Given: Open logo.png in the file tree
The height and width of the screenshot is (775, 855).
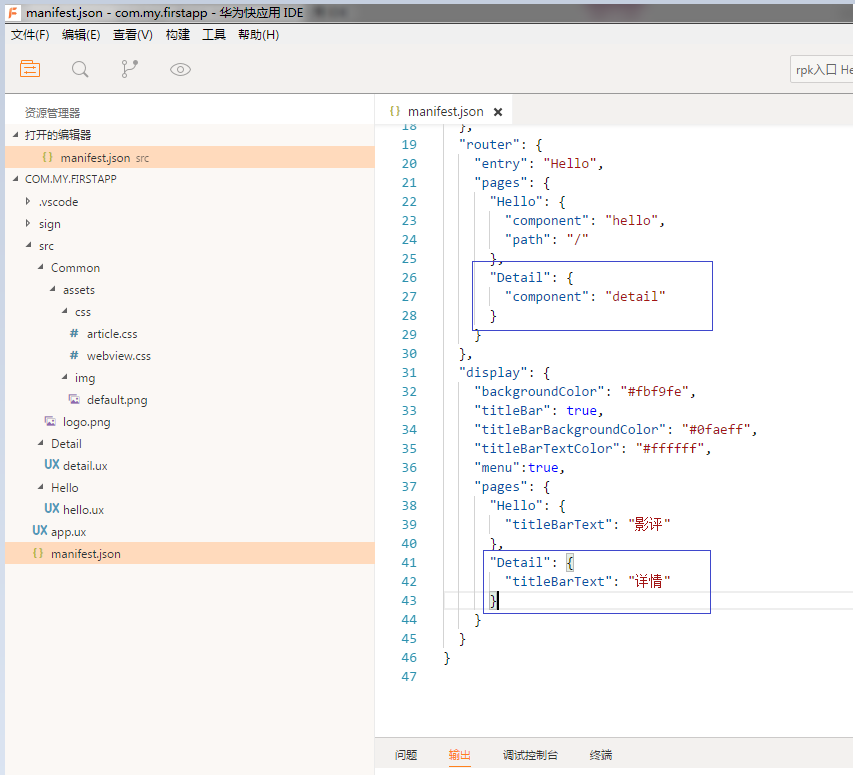Looking at the screenshot, I should point(86,422).
